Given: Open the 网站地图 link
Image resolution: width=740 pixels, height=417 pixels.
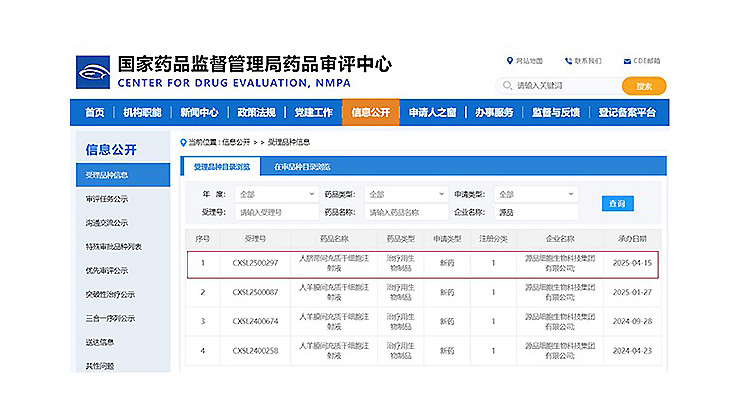Looking at the screenshot, I should 529,61.
